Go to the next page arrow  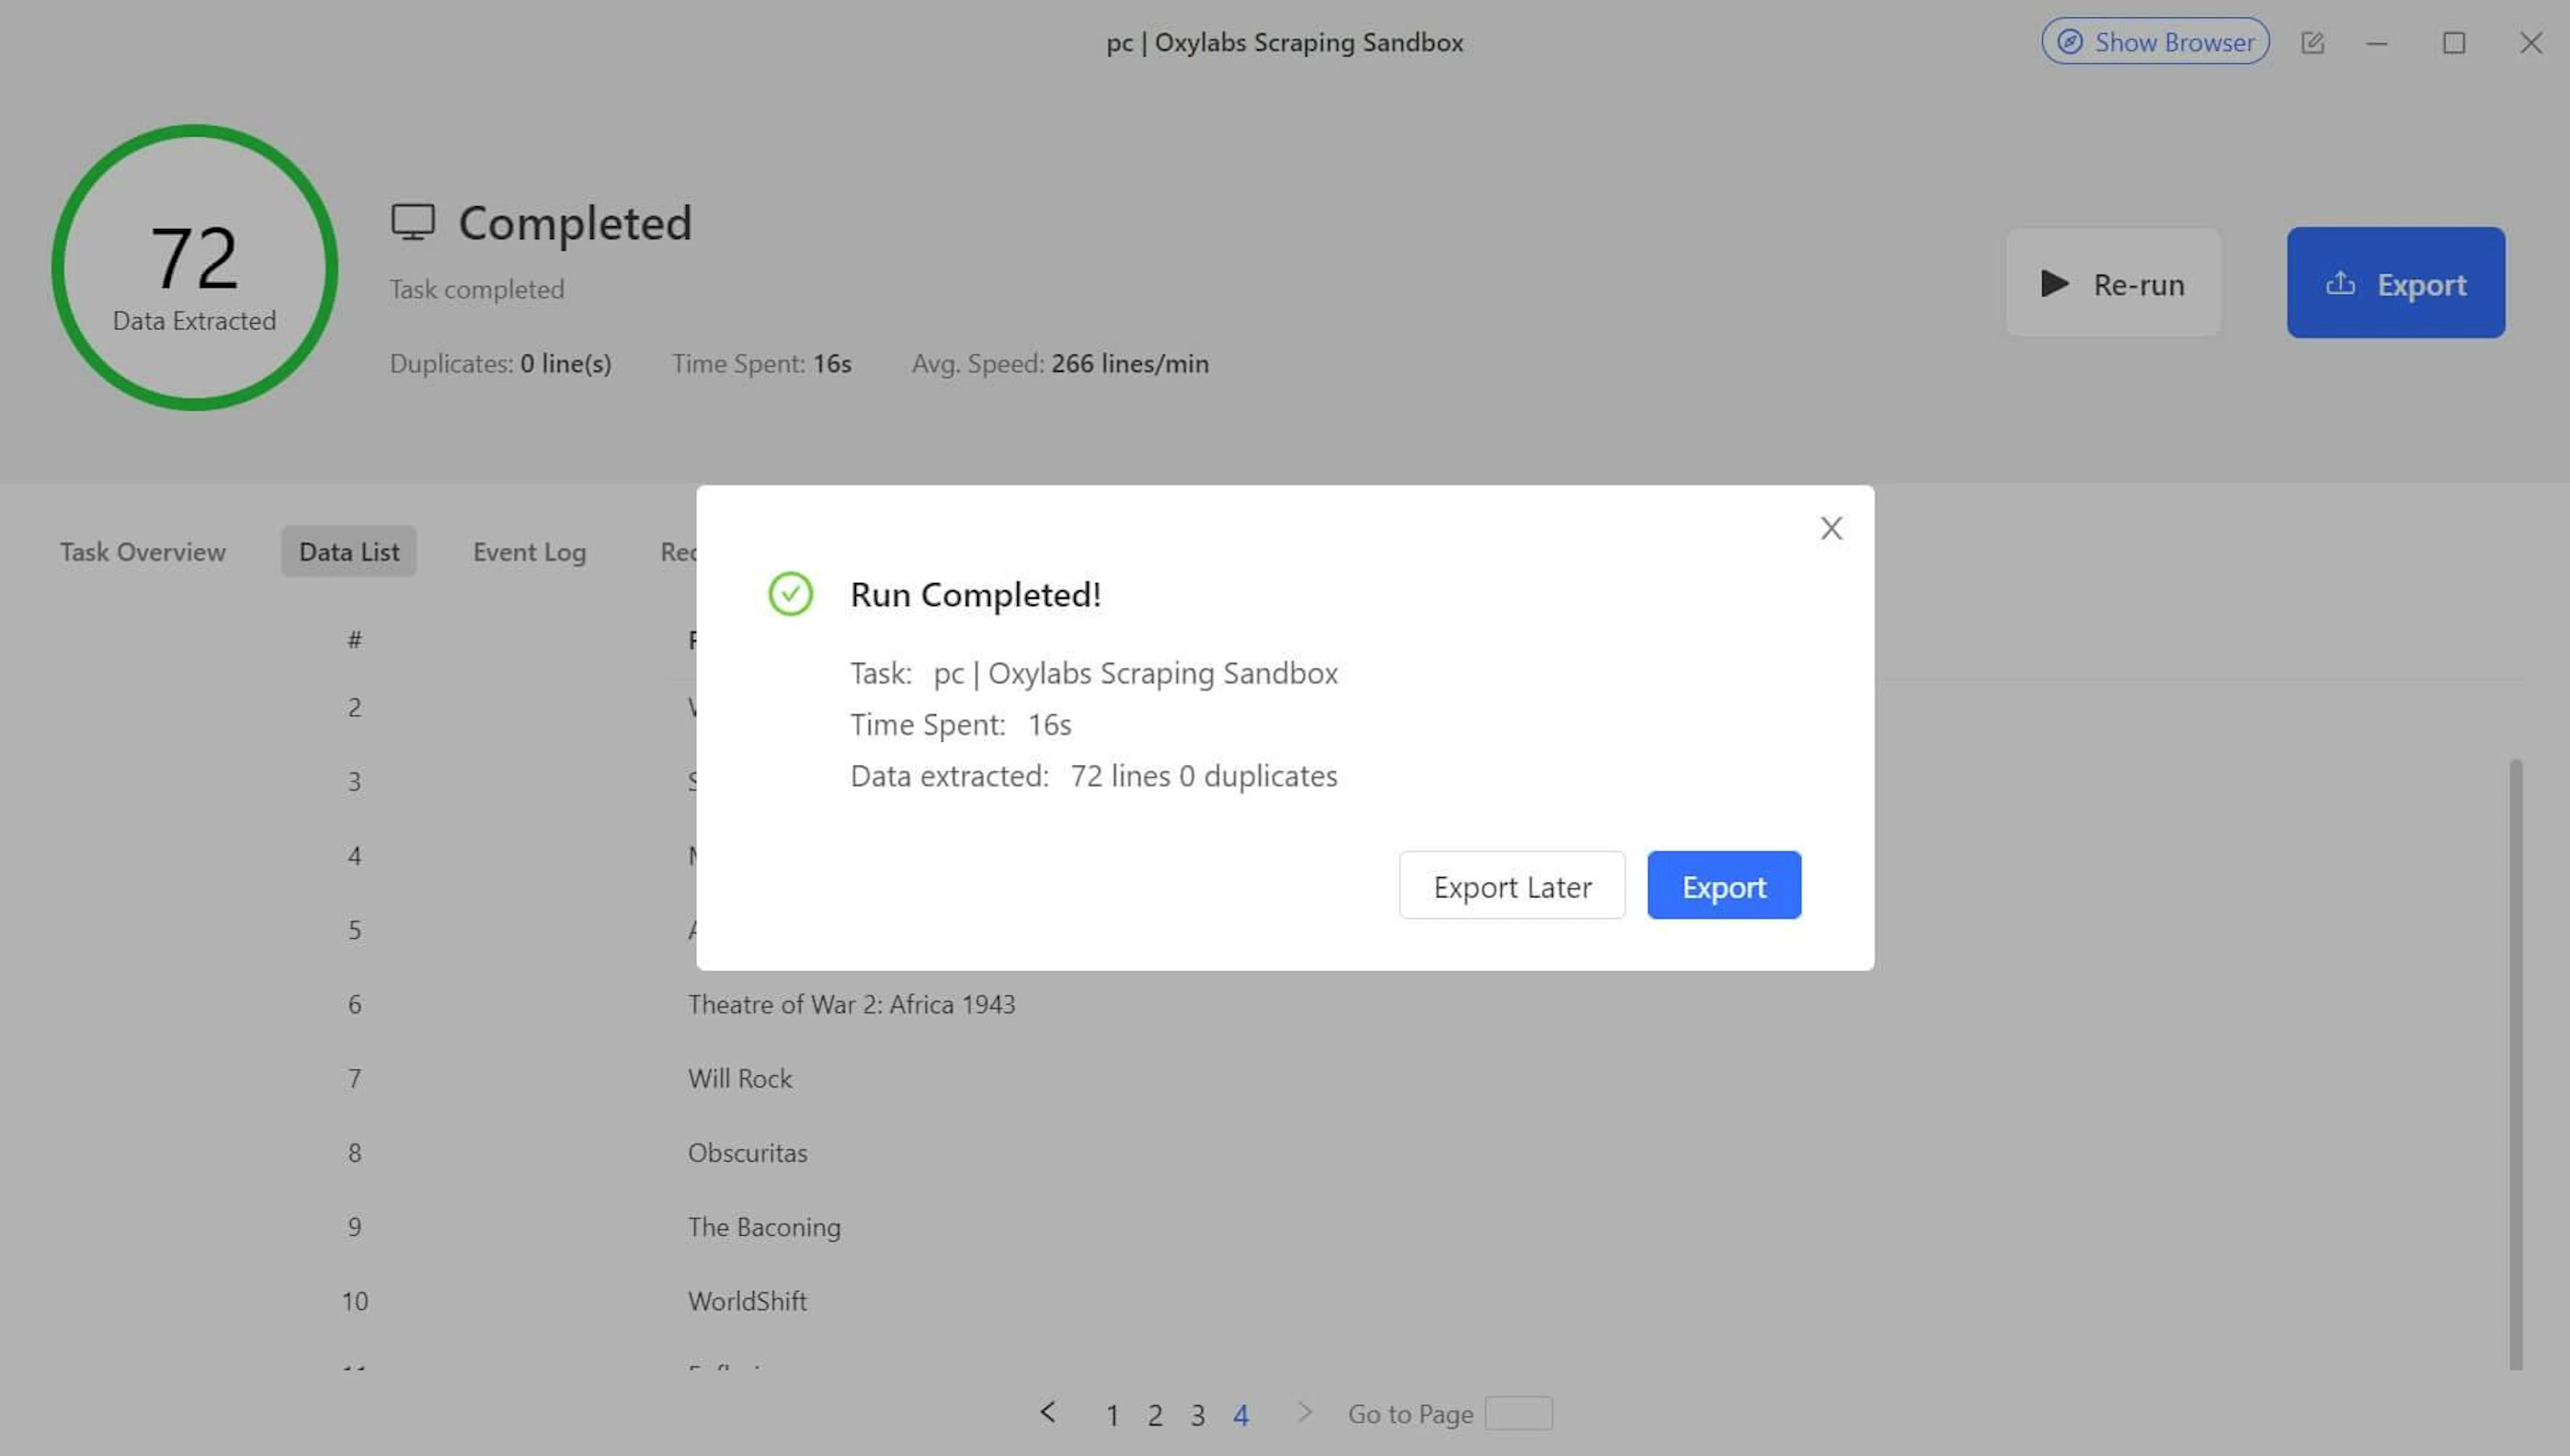pyautogui.click(x=1304, y=1413)
